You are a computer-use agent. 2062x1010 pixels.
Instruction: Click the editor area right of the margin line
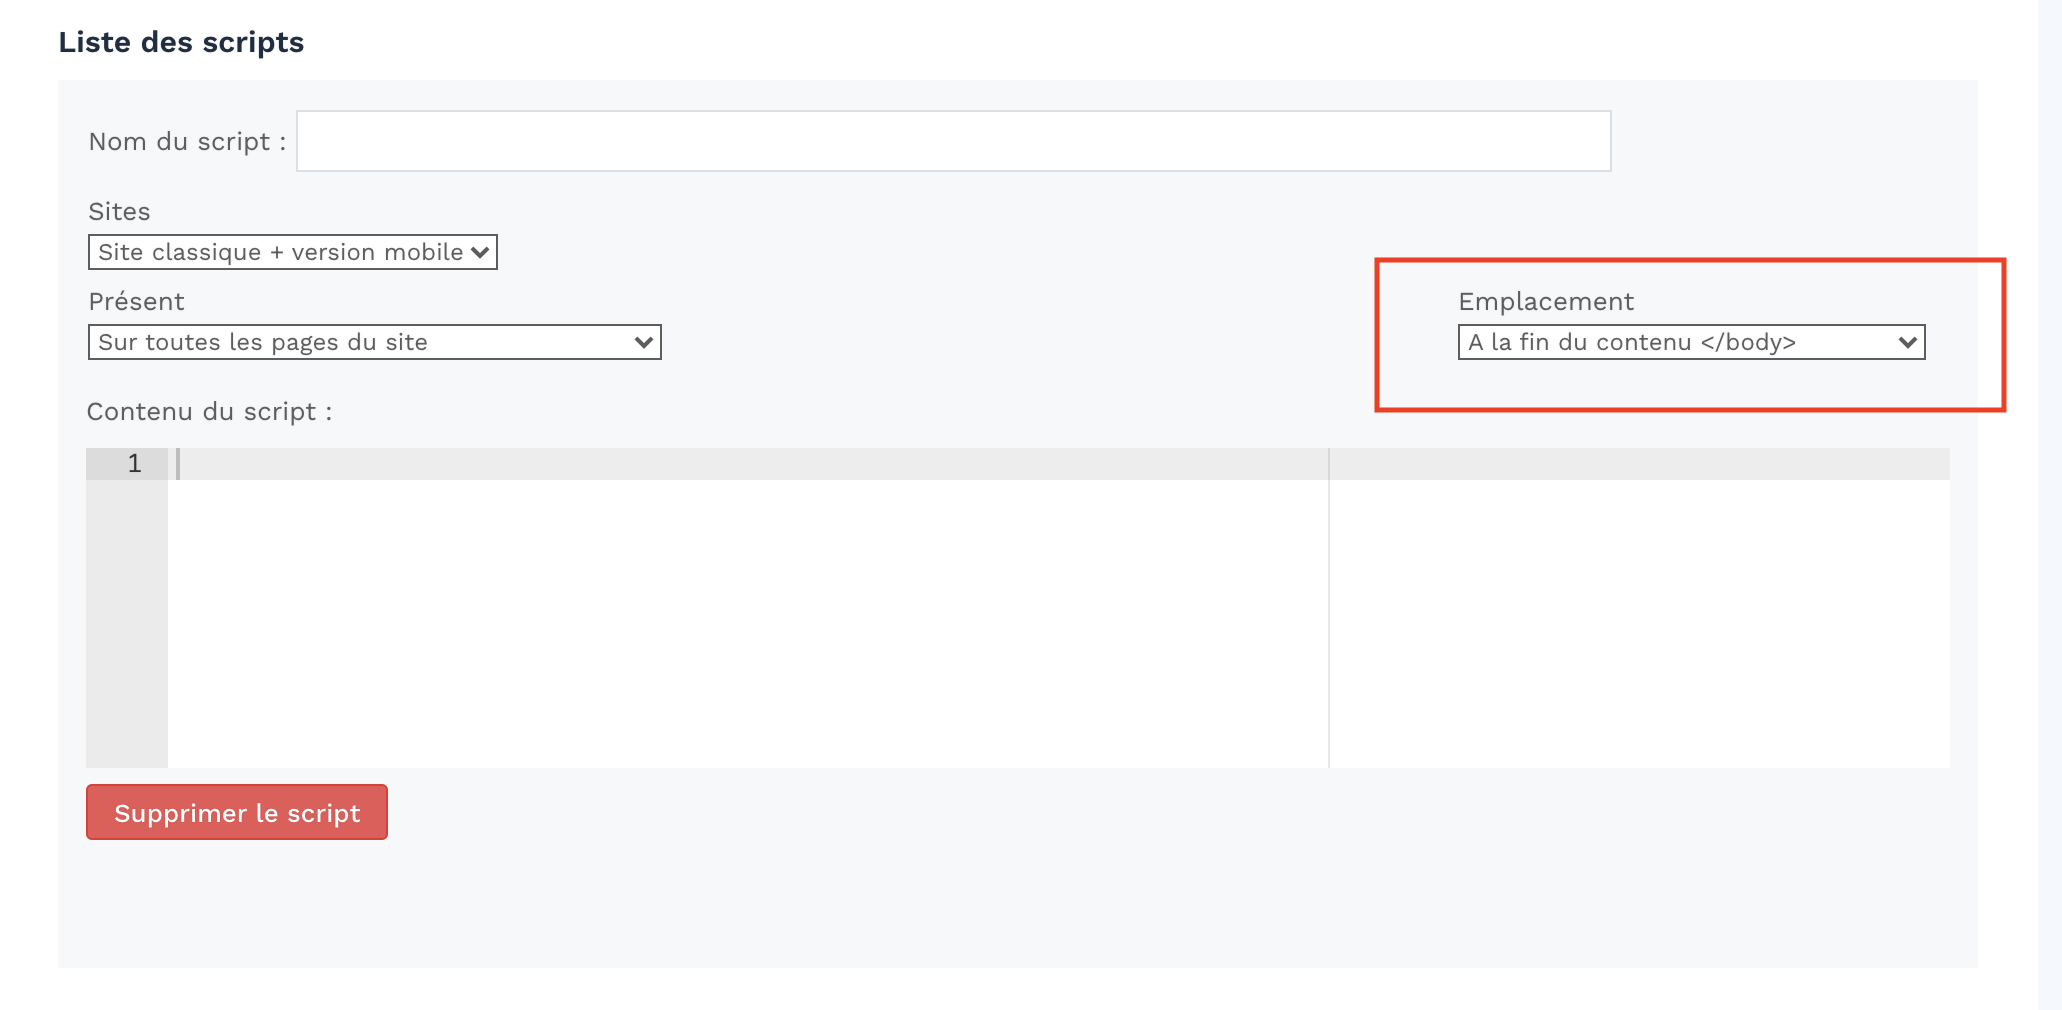click(1640, 624)
